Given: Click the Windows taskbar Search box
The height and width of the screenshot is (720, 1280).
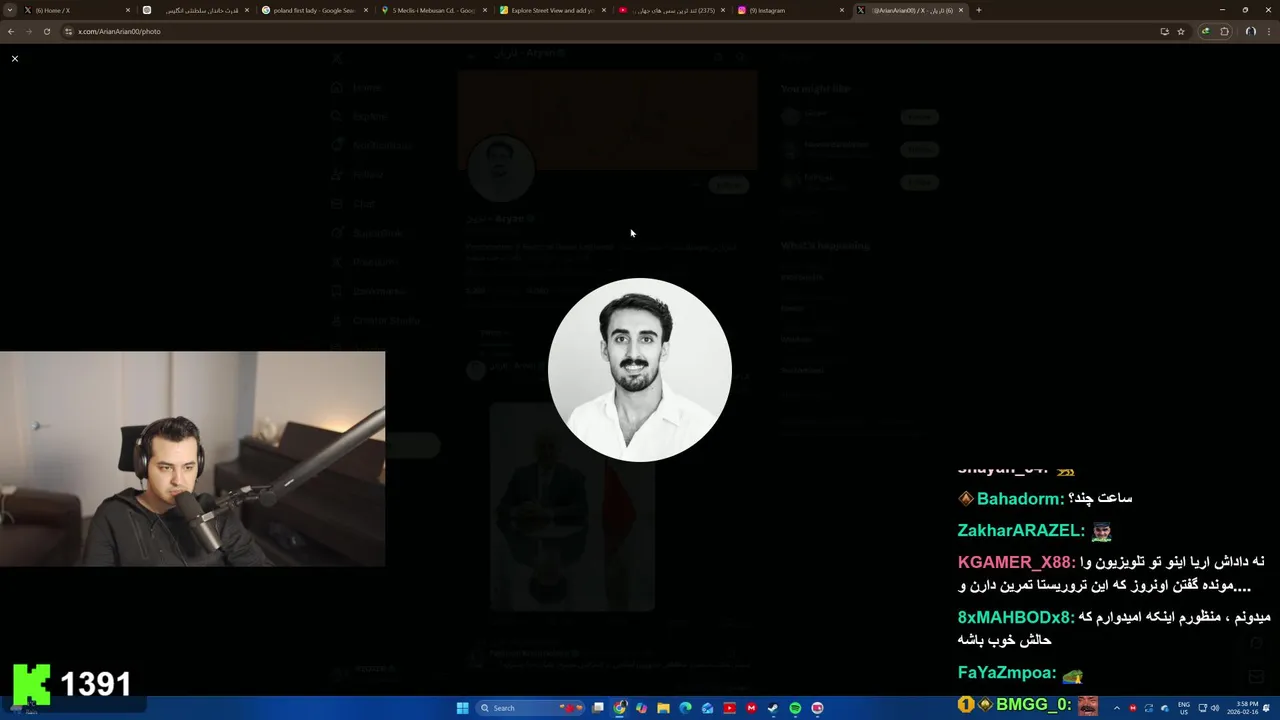Looking at the screenshot, I should [x=529, y=708].
